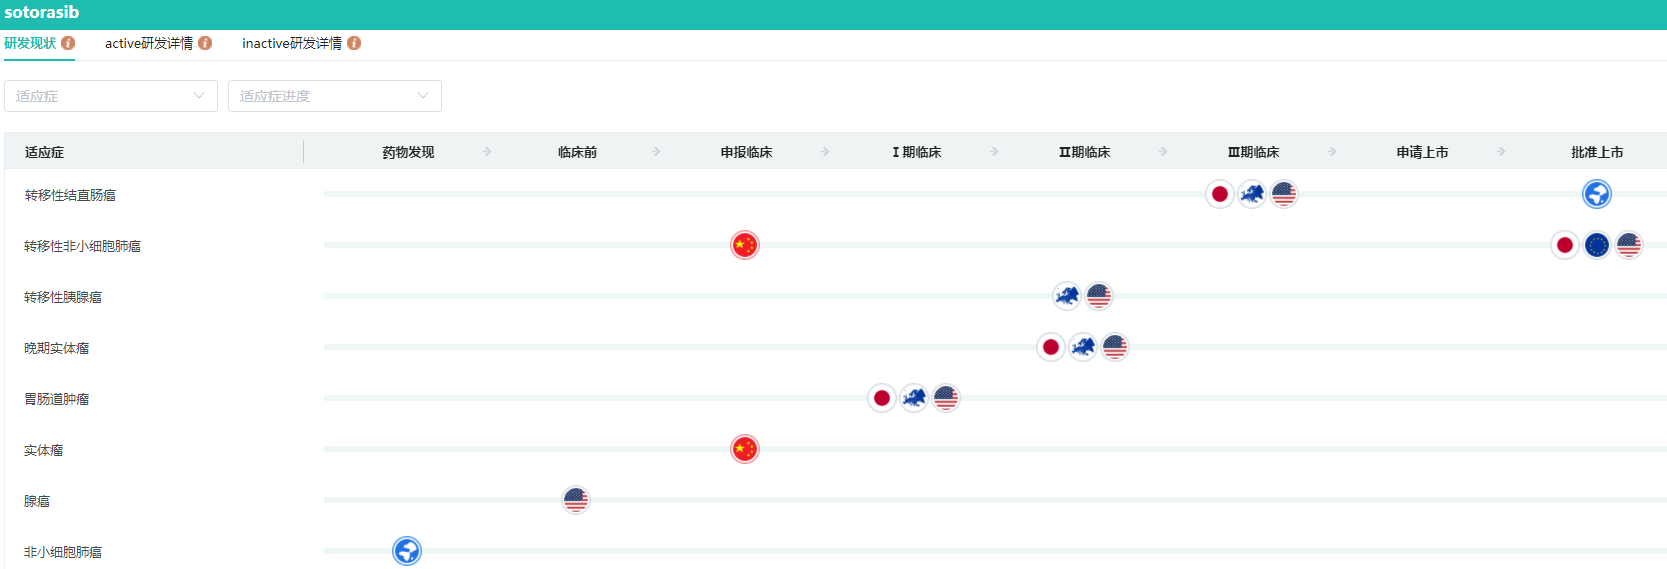The image size is (1667, 569).
Task: Click US flag in 转移性非小细胞肺癌 row
Action: (1629, 245)
